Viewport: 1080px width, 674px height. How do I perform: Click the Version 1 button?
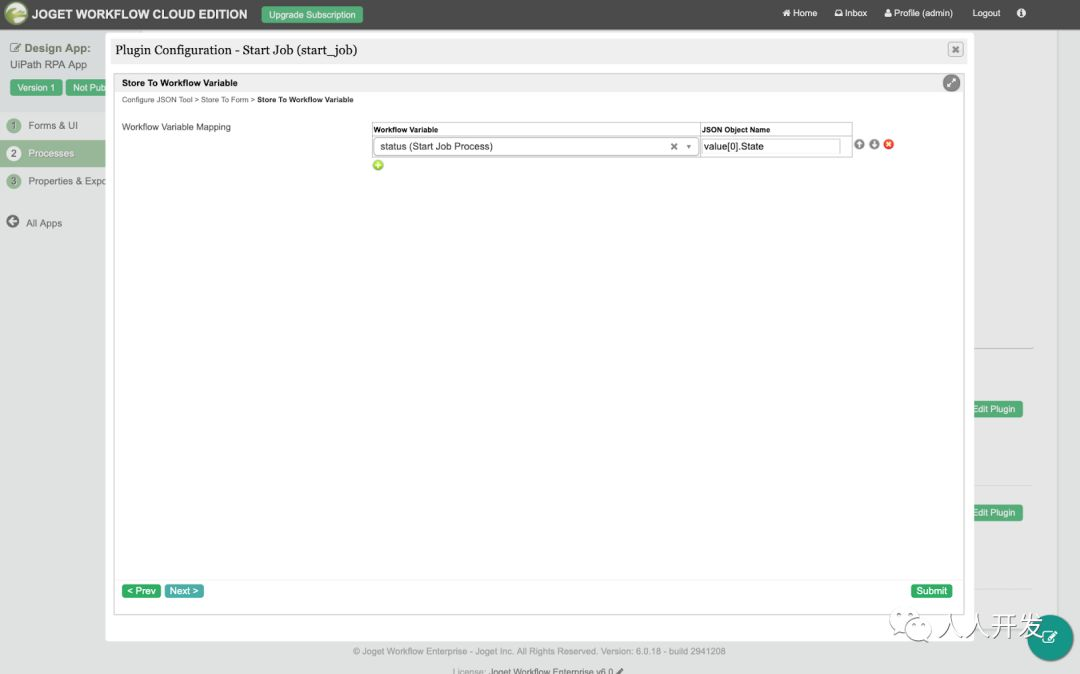pos(36,87)
